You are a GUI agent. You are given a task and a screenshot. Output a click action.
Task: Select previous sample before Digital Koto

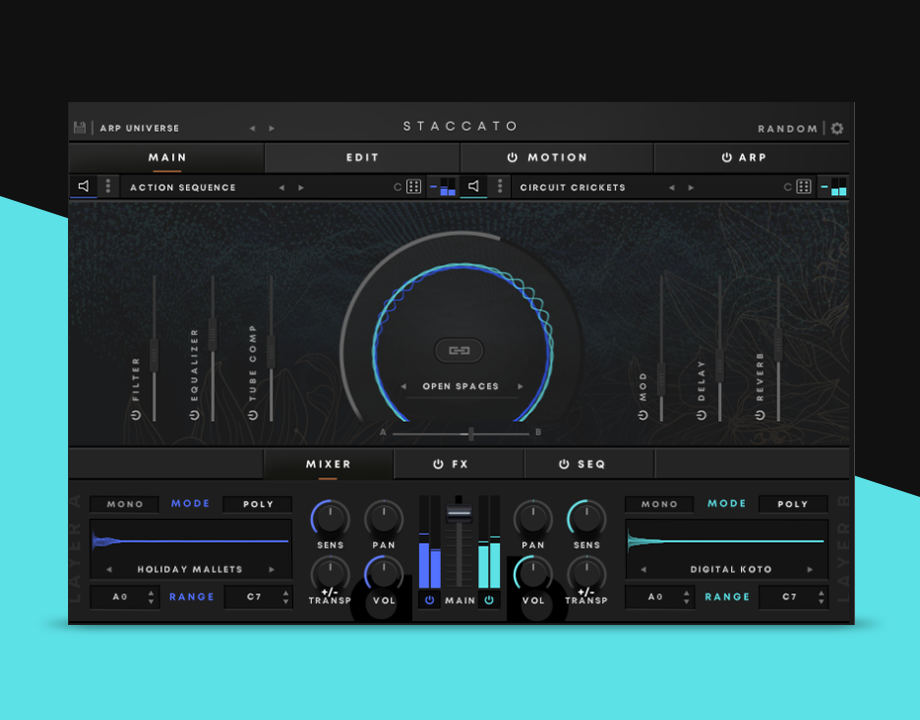[643, 570]
